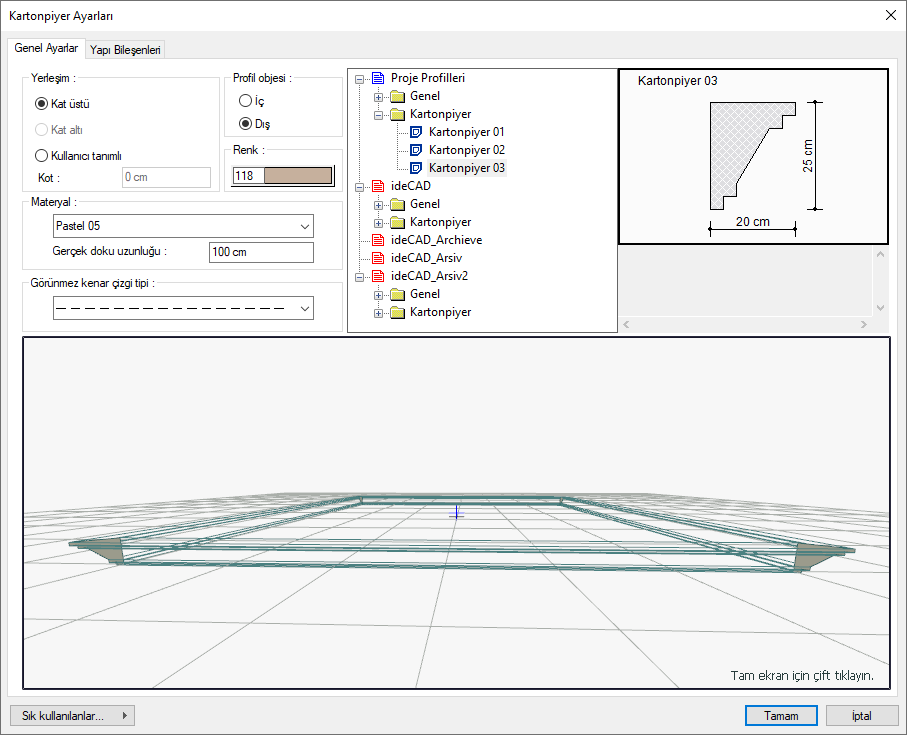907x735 pixels.
Task: Switch to the Genel Ayarlar tab
Action: tap(46, 48)
